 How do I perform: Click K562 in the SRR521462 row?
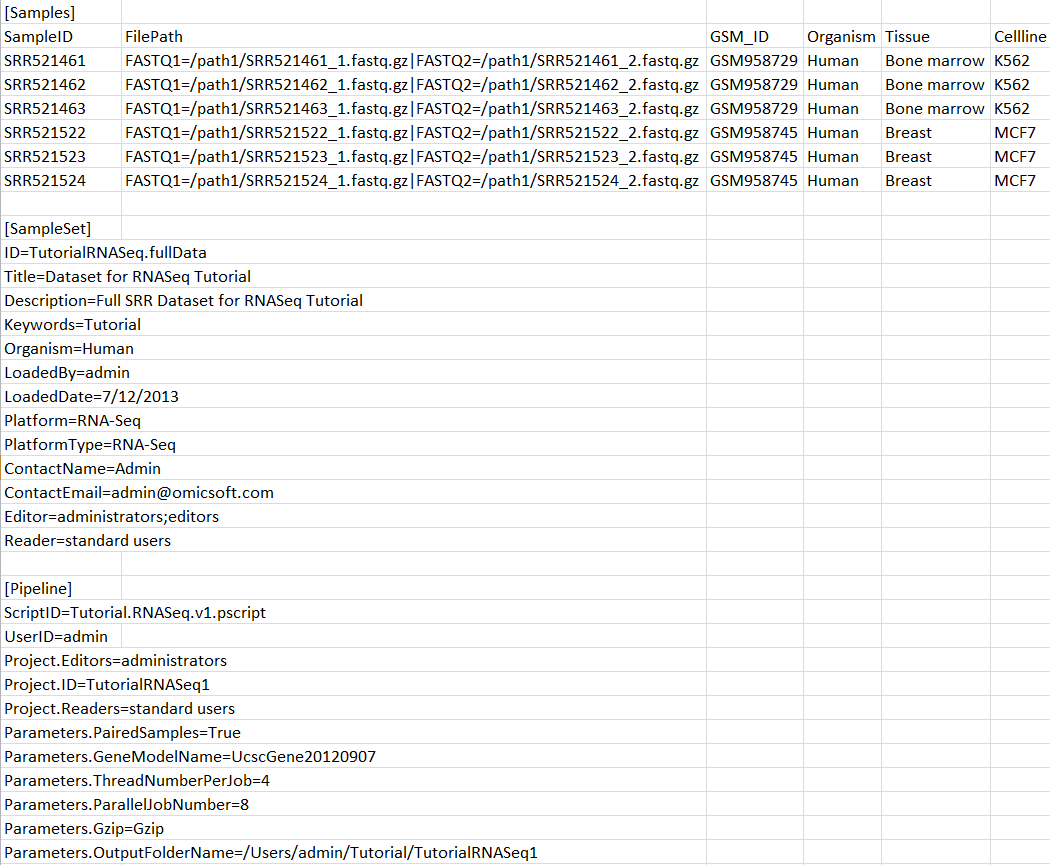pyautogui.click(x=1020, y=84)
